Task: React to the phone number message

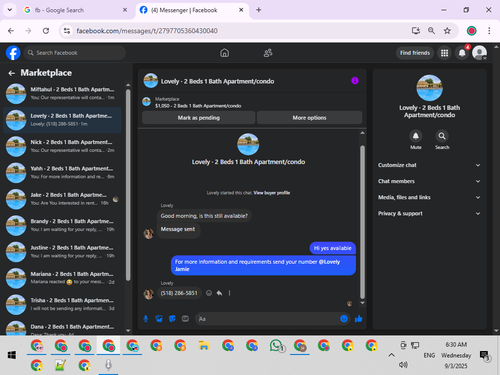Action: pos(209,293)
